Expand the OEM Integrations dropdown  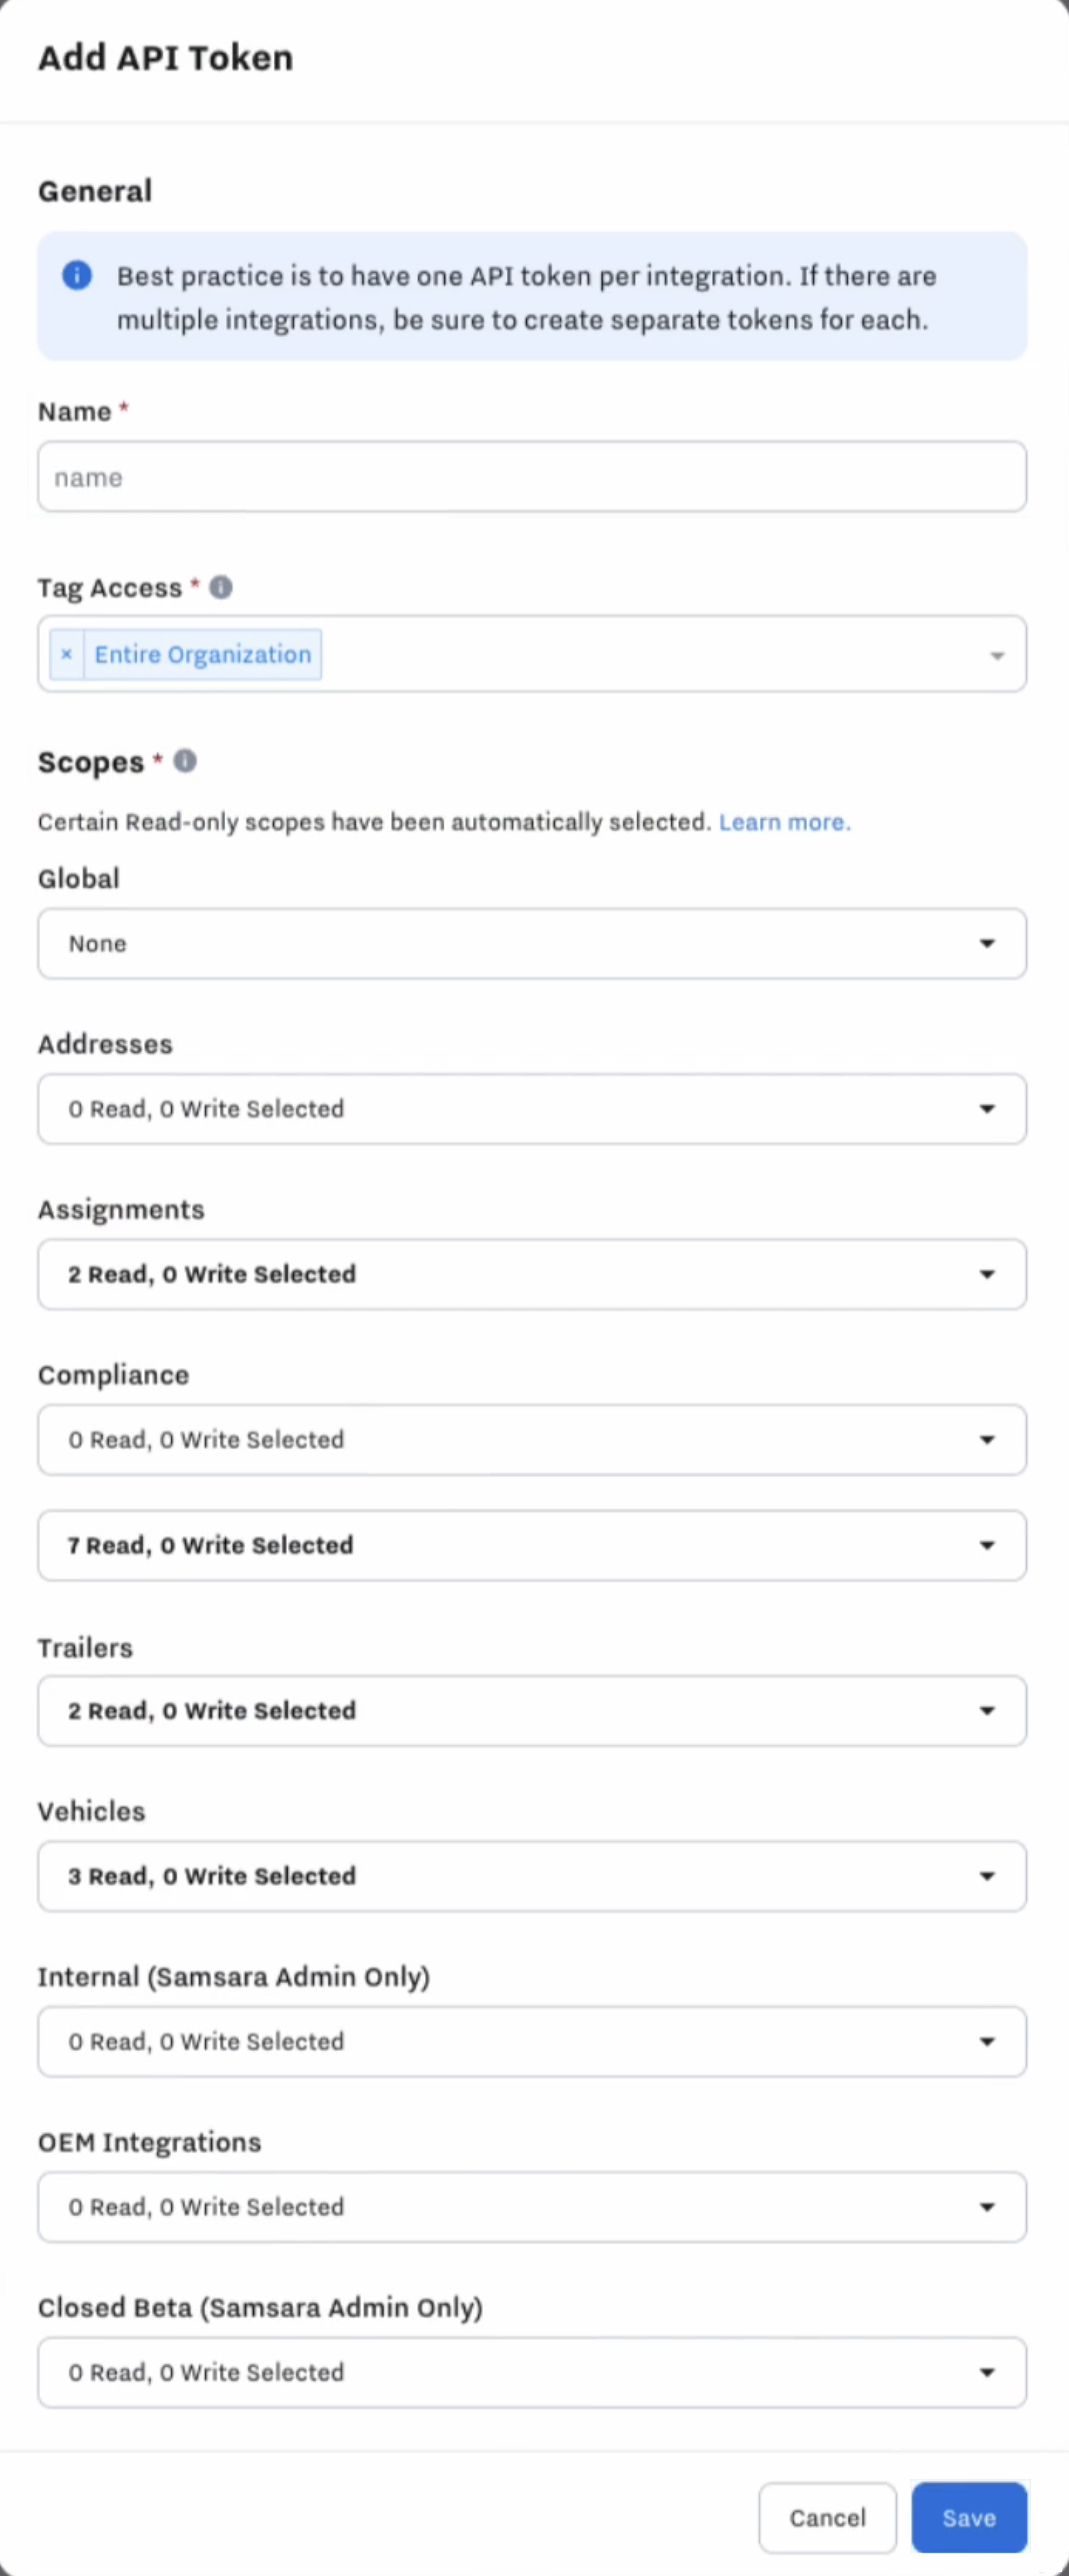pos(531,2207)
